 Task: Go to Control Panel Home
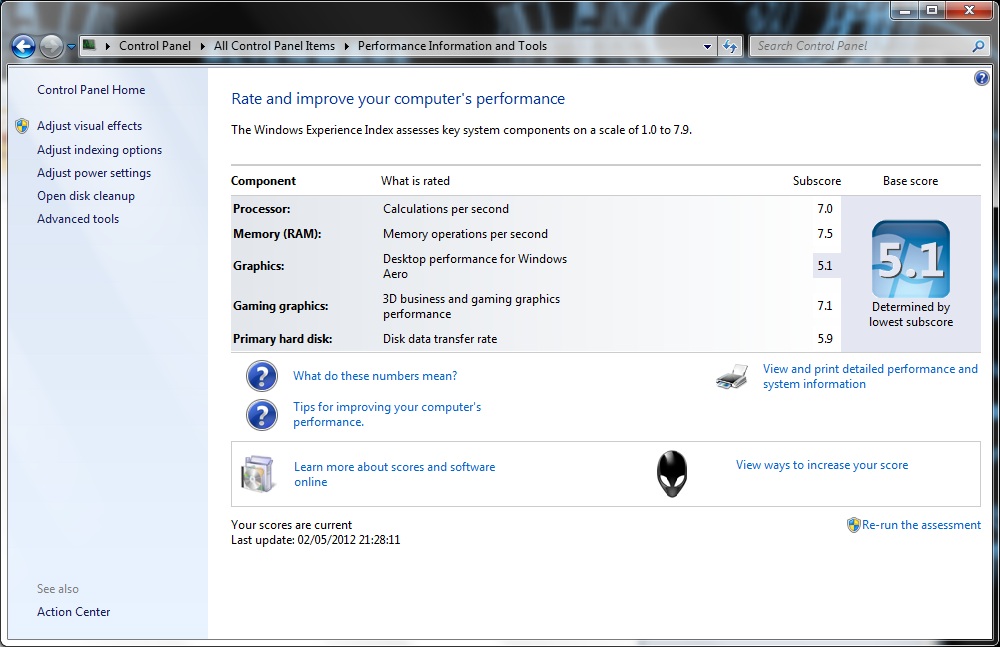click(91, 90)
